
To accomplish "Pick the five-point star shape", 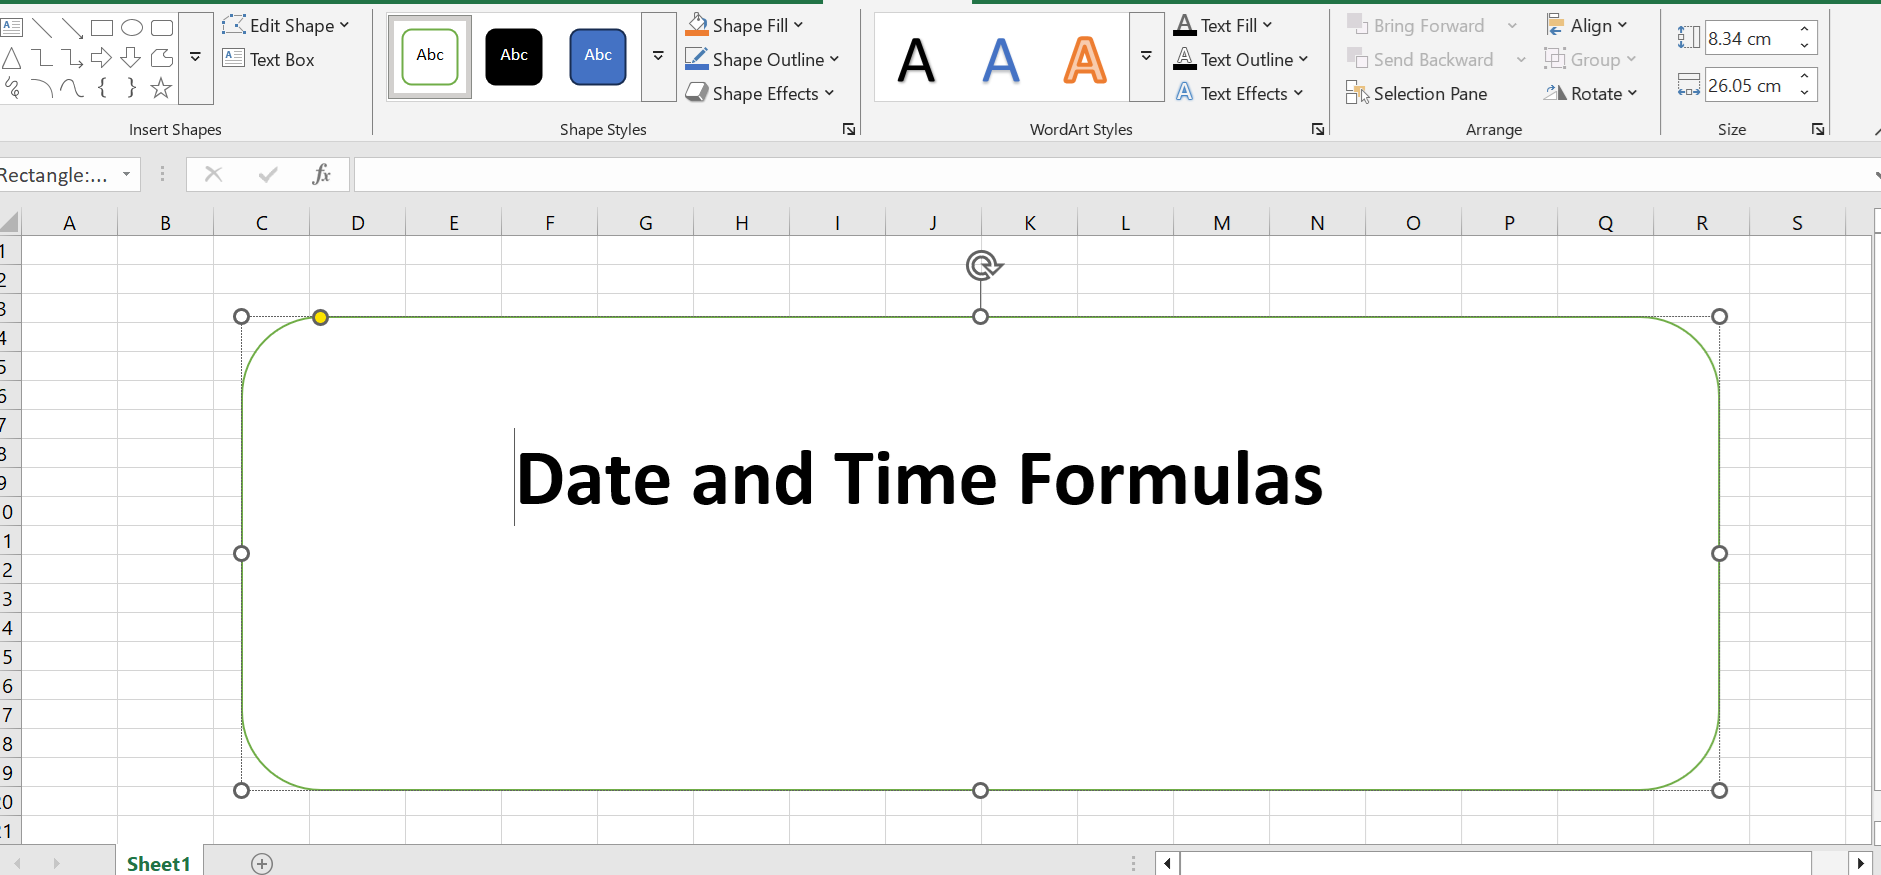I will coord(161,89).
